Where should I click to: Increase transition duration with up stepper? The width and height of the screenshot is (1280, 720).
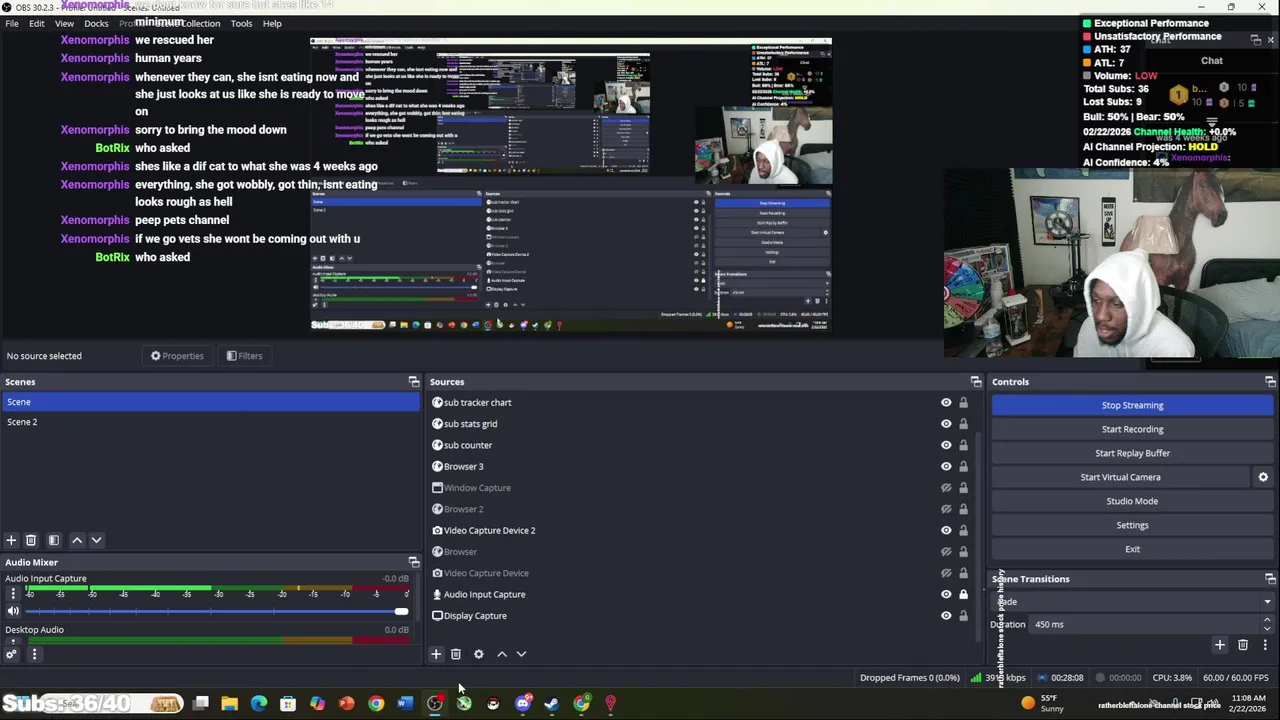tap(1267, 620)
